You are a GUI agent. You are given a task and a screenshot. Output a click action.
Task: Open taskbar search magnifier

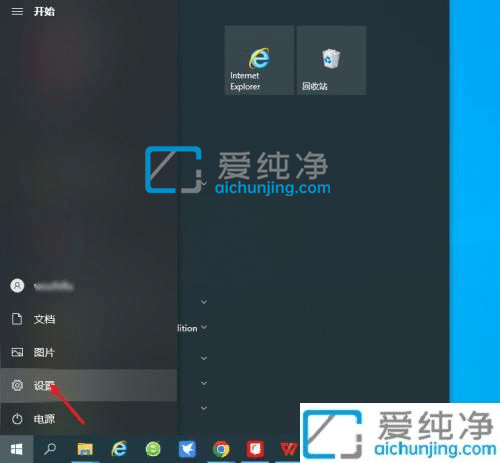pyautogui.click(x=50, y=449)
